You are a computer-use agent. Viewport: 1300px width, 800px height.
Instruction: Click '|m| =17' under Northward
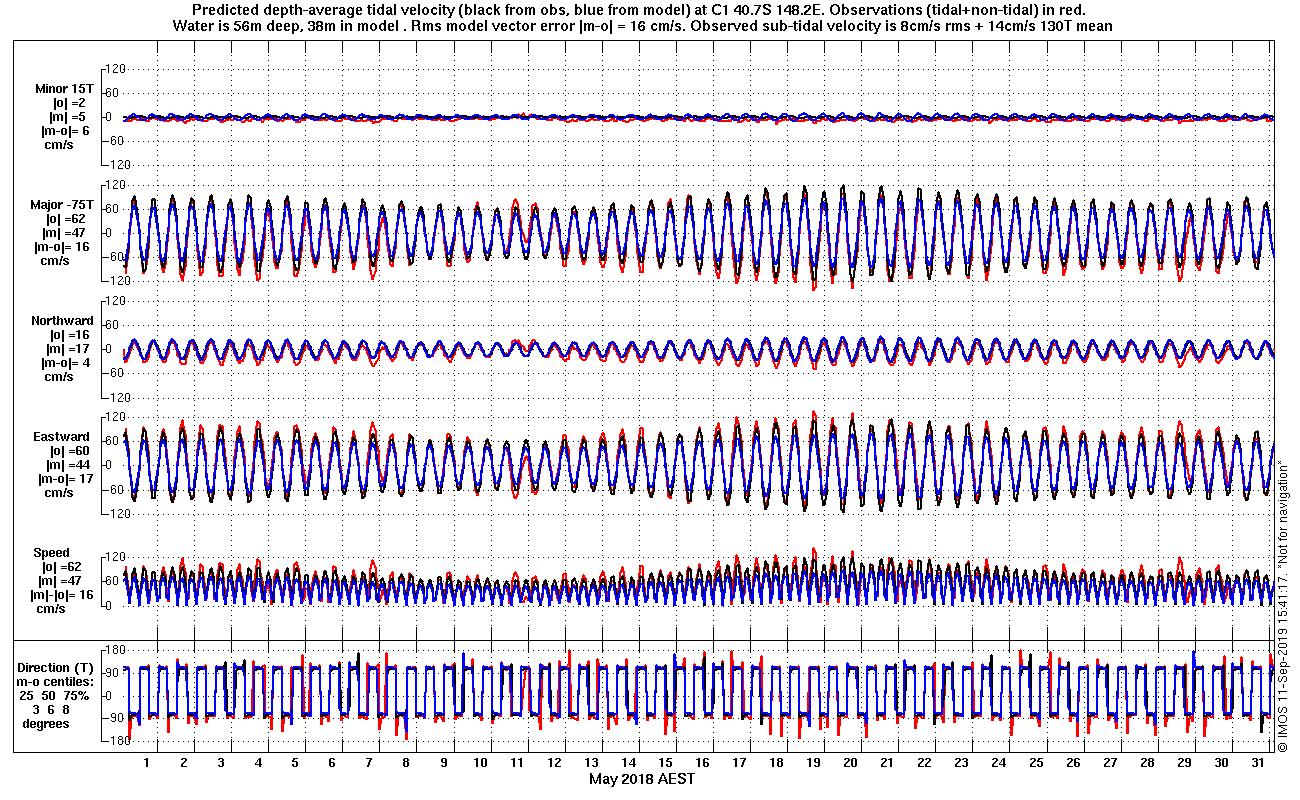tap(69, 349)
